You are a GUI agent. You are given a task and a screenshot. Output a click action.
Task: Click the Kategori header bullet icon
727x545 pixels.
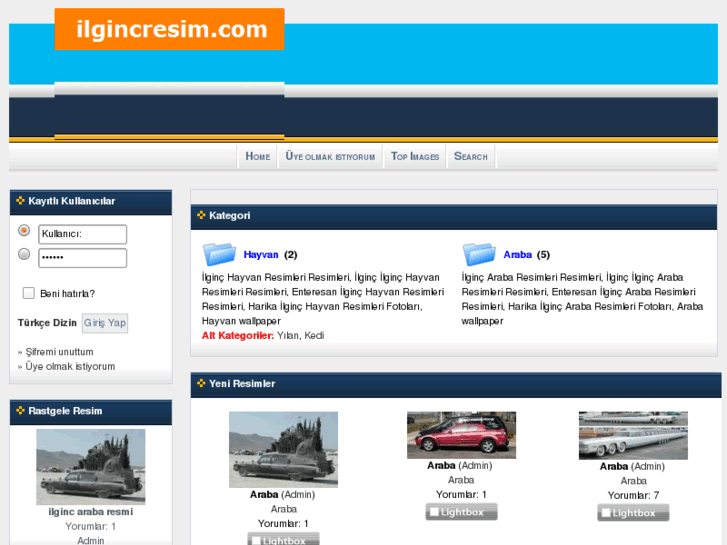(201, 215)
